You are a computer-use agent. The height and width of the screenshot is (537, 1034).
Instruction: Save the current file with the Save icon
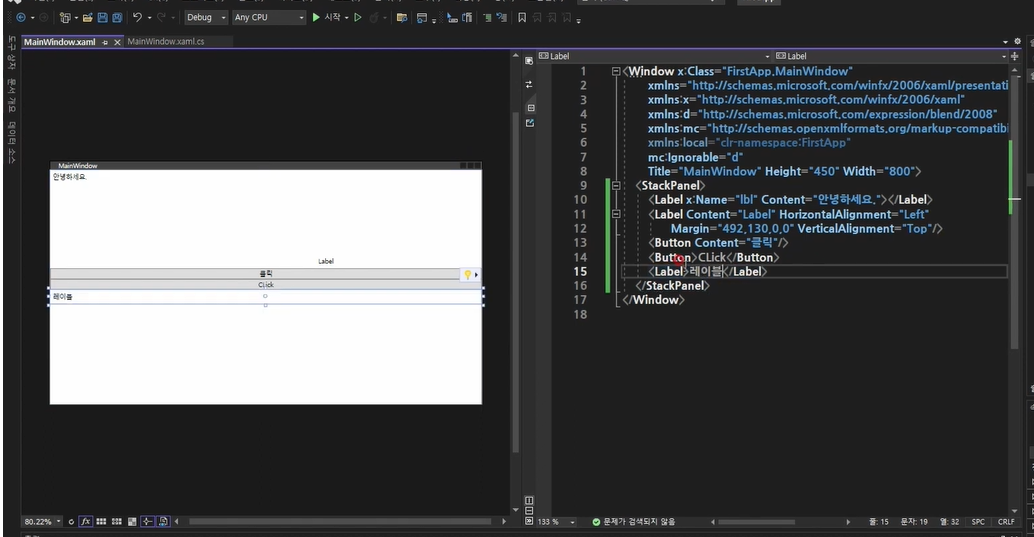(102, 18)
